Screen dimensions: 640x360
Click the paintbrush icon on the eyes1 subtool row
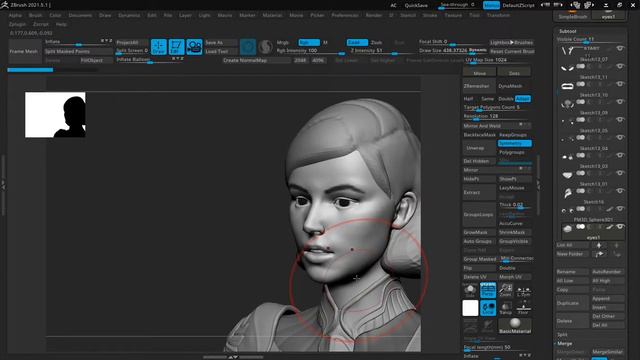click(609, 227)
